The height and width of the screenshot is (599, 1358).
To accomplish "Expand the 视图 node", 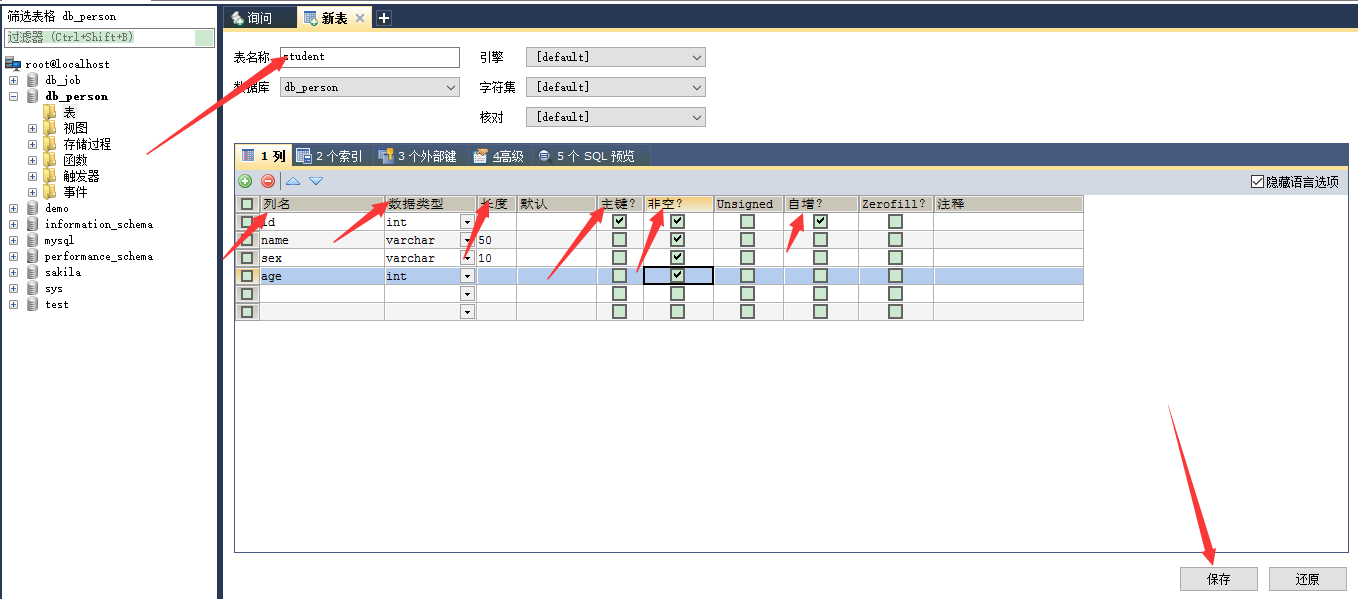I will pos(33,128).
